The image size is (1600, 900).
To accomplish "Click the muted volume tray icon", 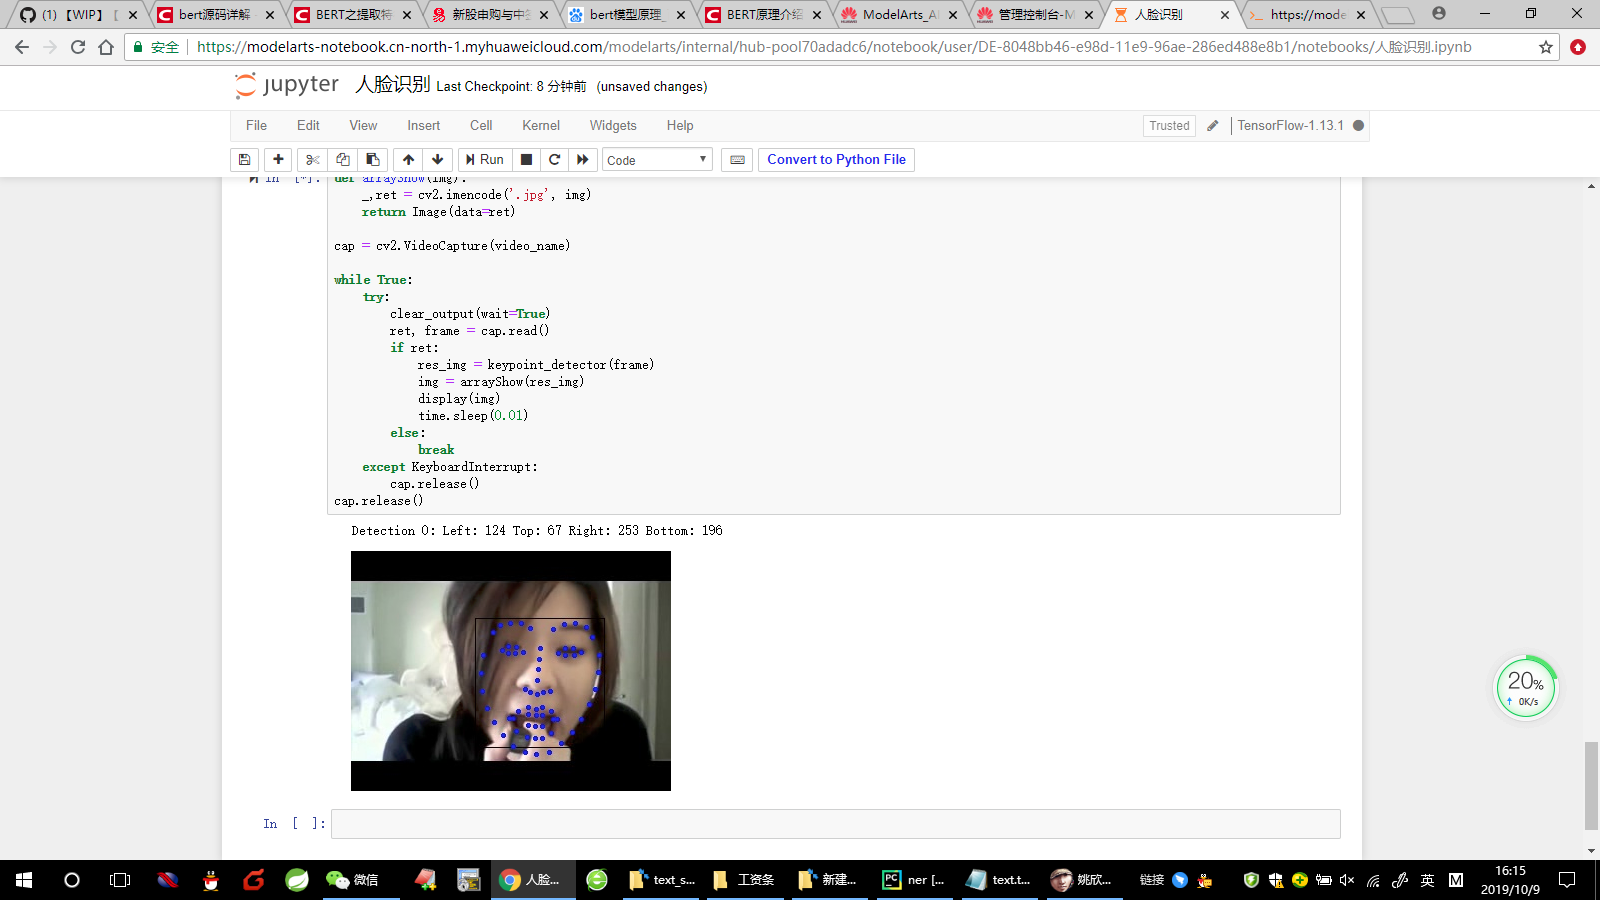I will [x=1347, y=880].
